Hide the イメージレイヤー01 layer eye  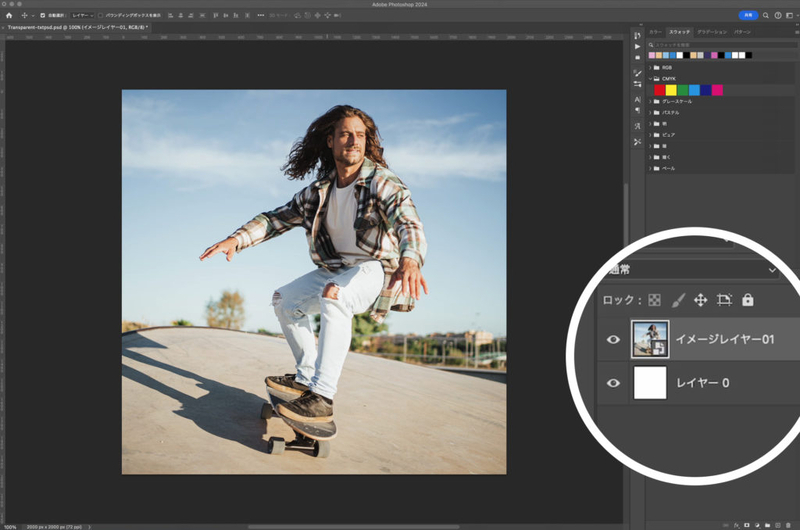(613, 339)
